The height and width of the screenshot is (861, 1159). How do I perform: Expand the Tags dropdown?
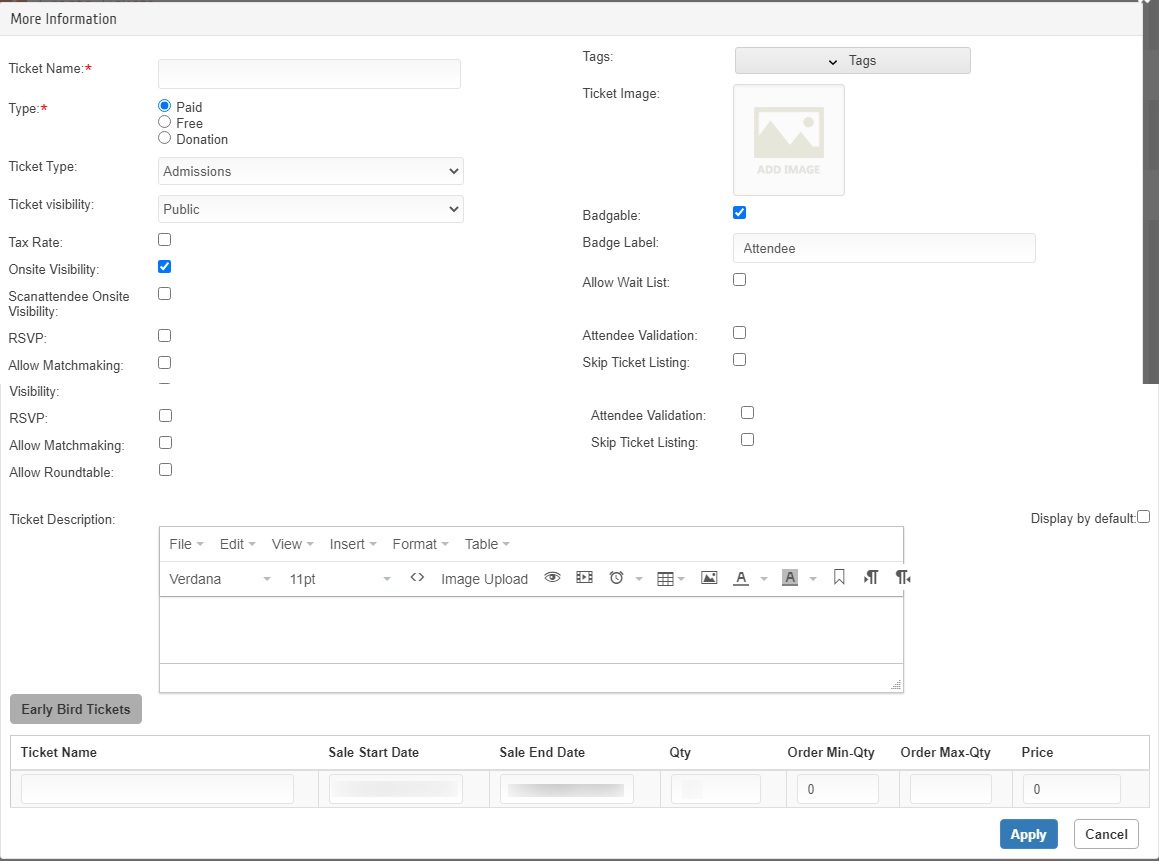pos(852,61)
